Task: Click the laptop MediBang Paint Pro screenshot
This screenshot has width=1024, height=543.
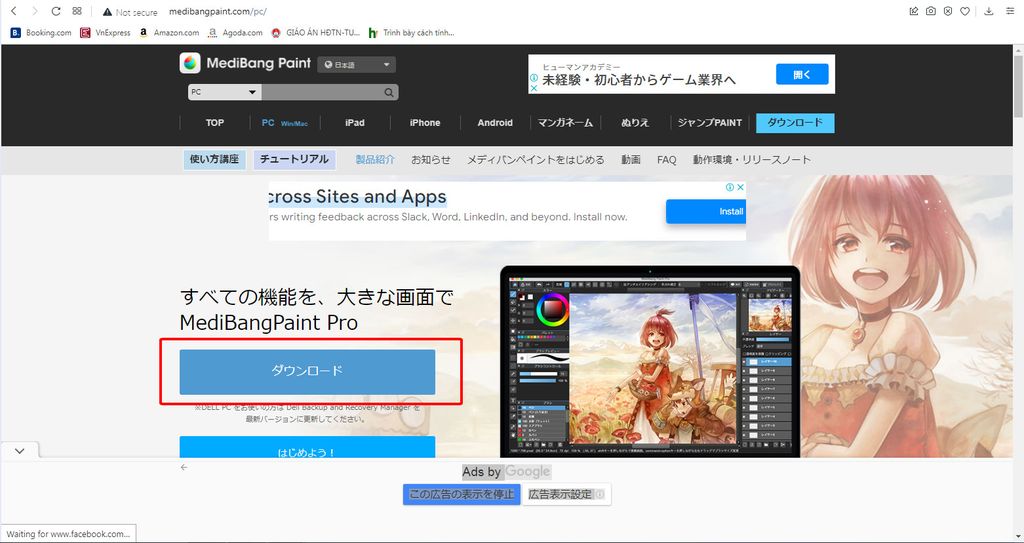Action: (x=650, y=361)
